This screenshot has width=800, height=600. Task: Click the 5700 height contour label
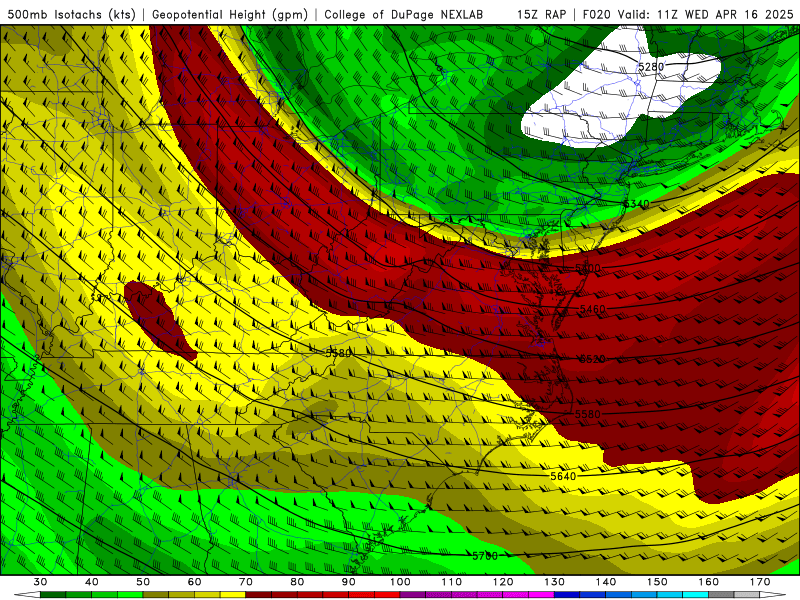point(485,556)
